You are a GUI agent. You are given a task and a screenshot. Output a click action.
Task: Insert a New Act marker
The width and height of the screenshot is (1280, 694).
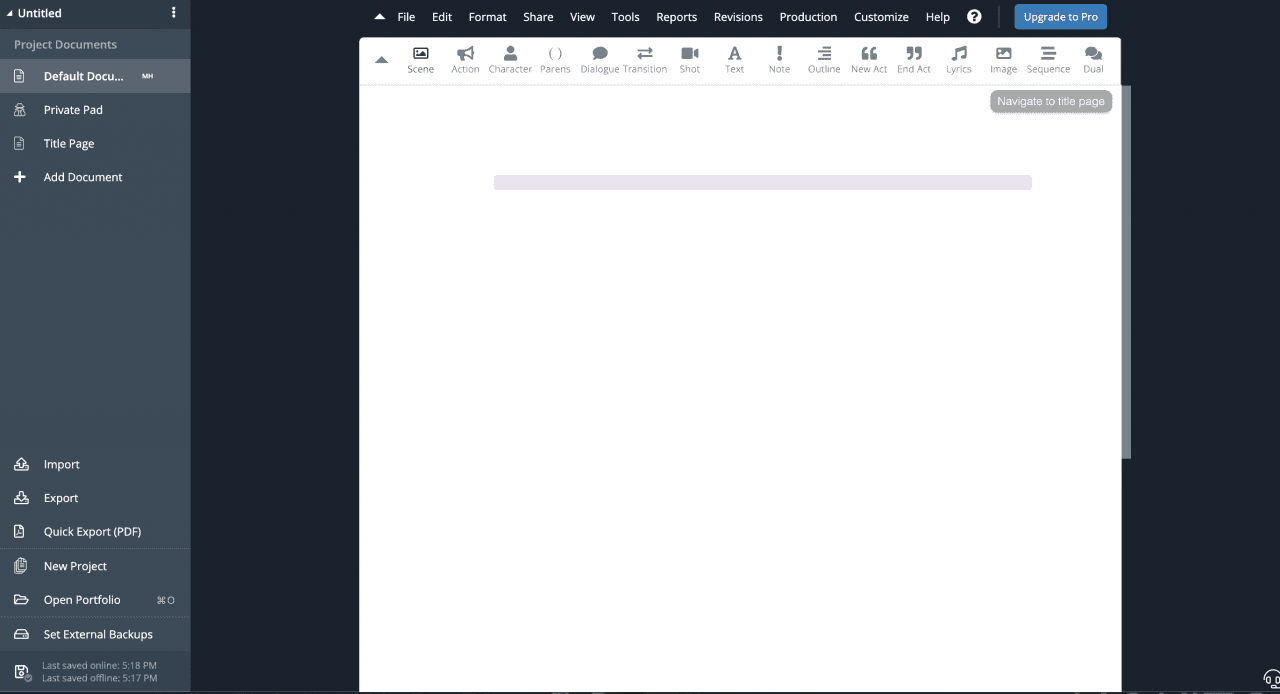868,58
